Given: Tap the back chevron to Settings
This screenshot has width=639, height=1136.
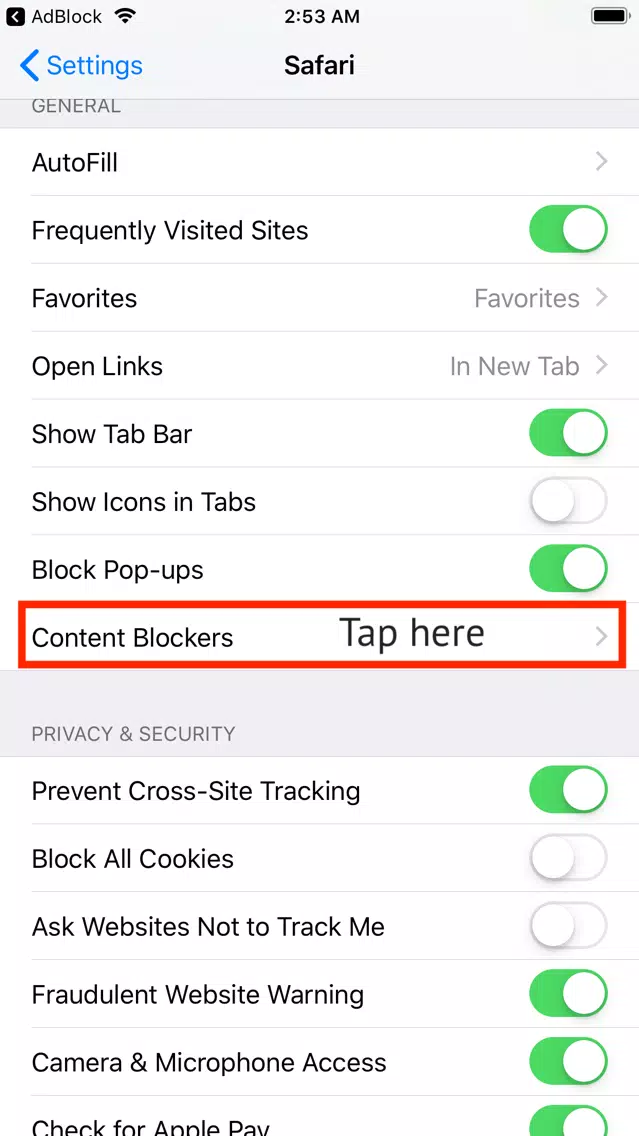Looking at the screenshot, I should click(30, 65).
